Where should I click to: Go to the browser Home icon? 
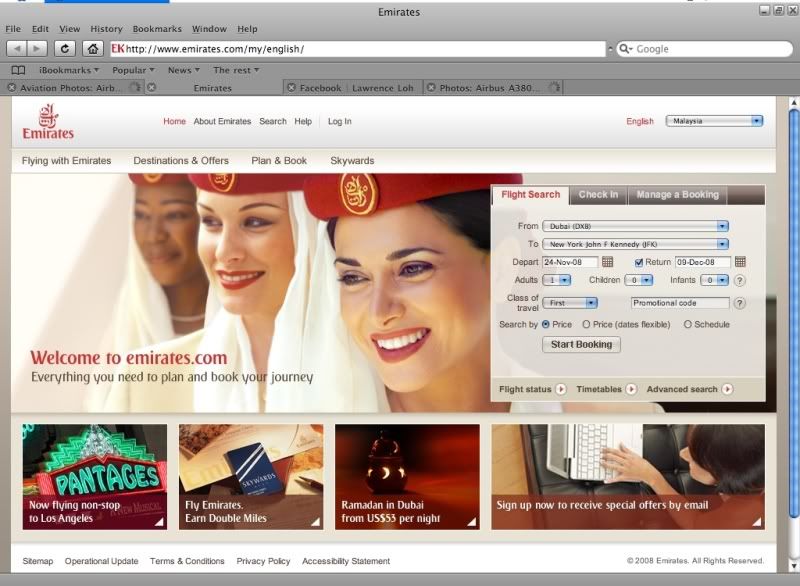92,49
